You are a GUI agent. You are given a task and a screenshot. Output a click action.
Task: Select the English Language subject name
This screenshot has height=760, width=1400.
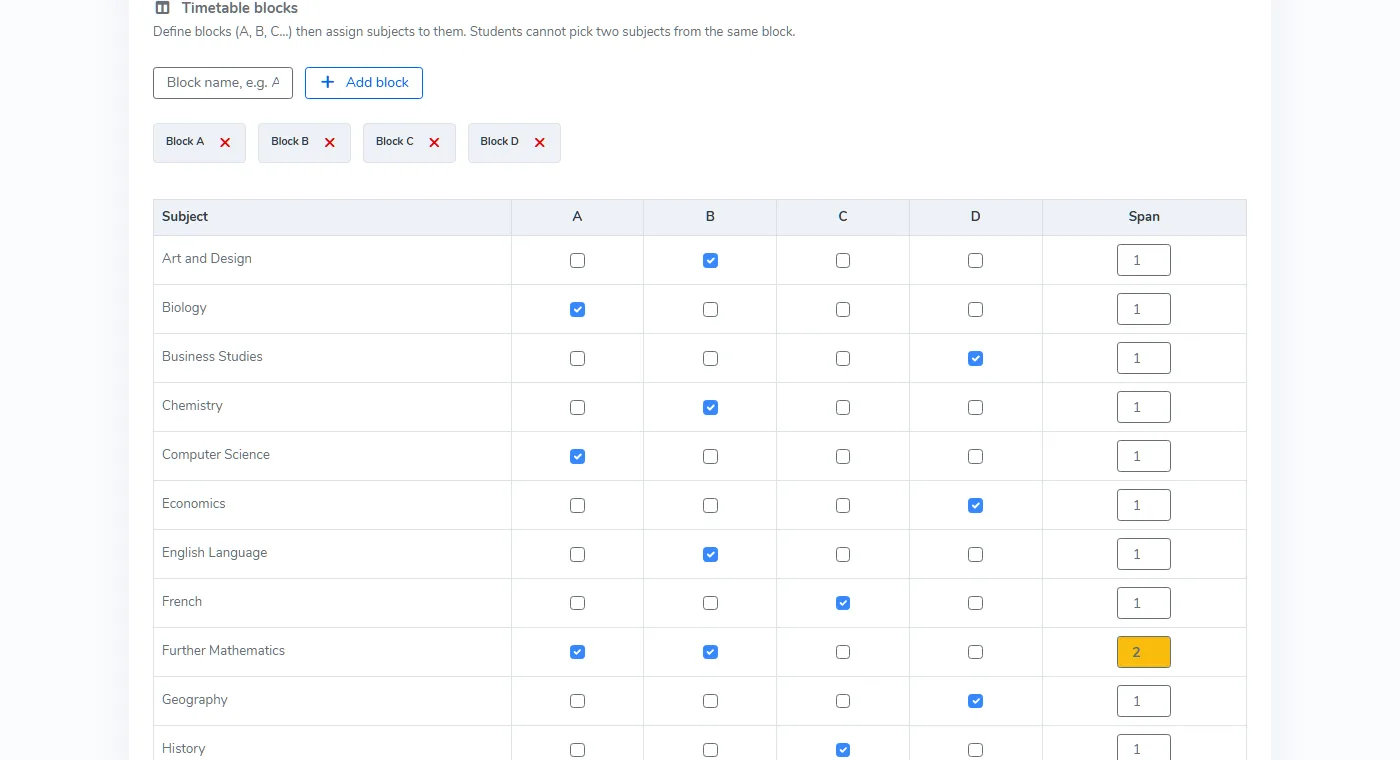(214, 552)
